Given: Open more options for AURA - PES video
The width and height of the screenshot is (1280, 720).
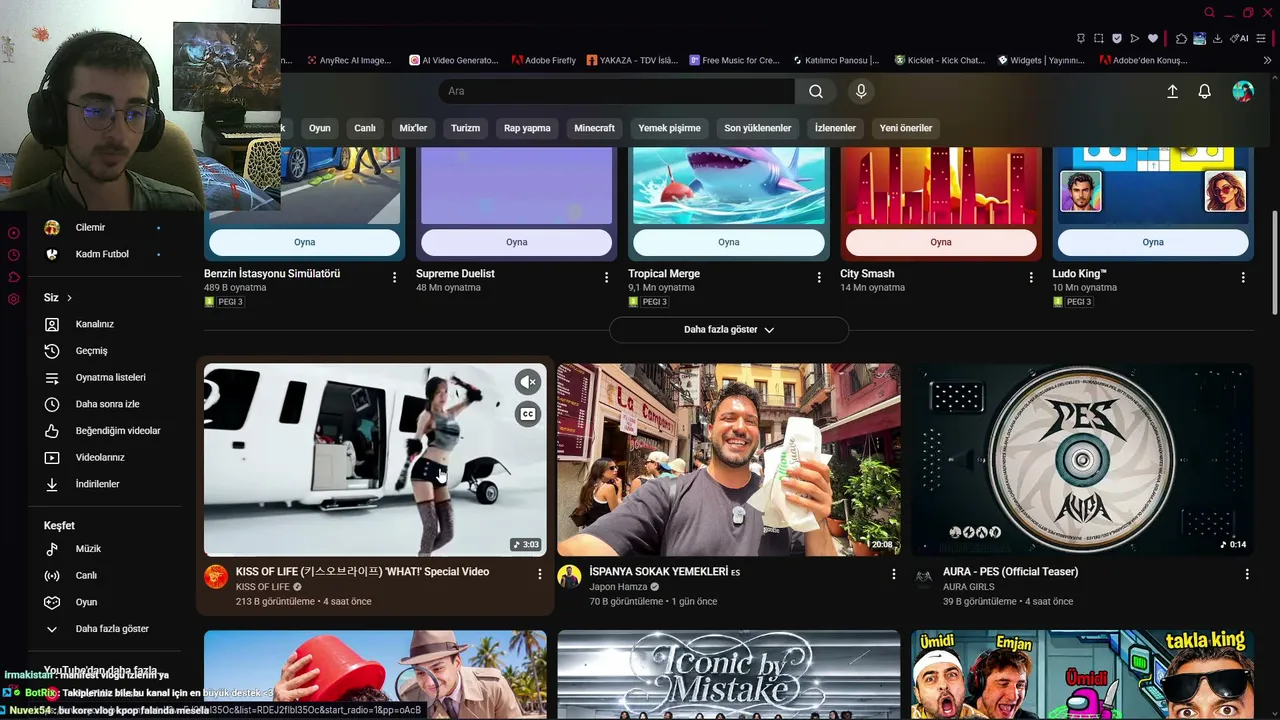Looking at the screenshot, I should coord(1247,574).
